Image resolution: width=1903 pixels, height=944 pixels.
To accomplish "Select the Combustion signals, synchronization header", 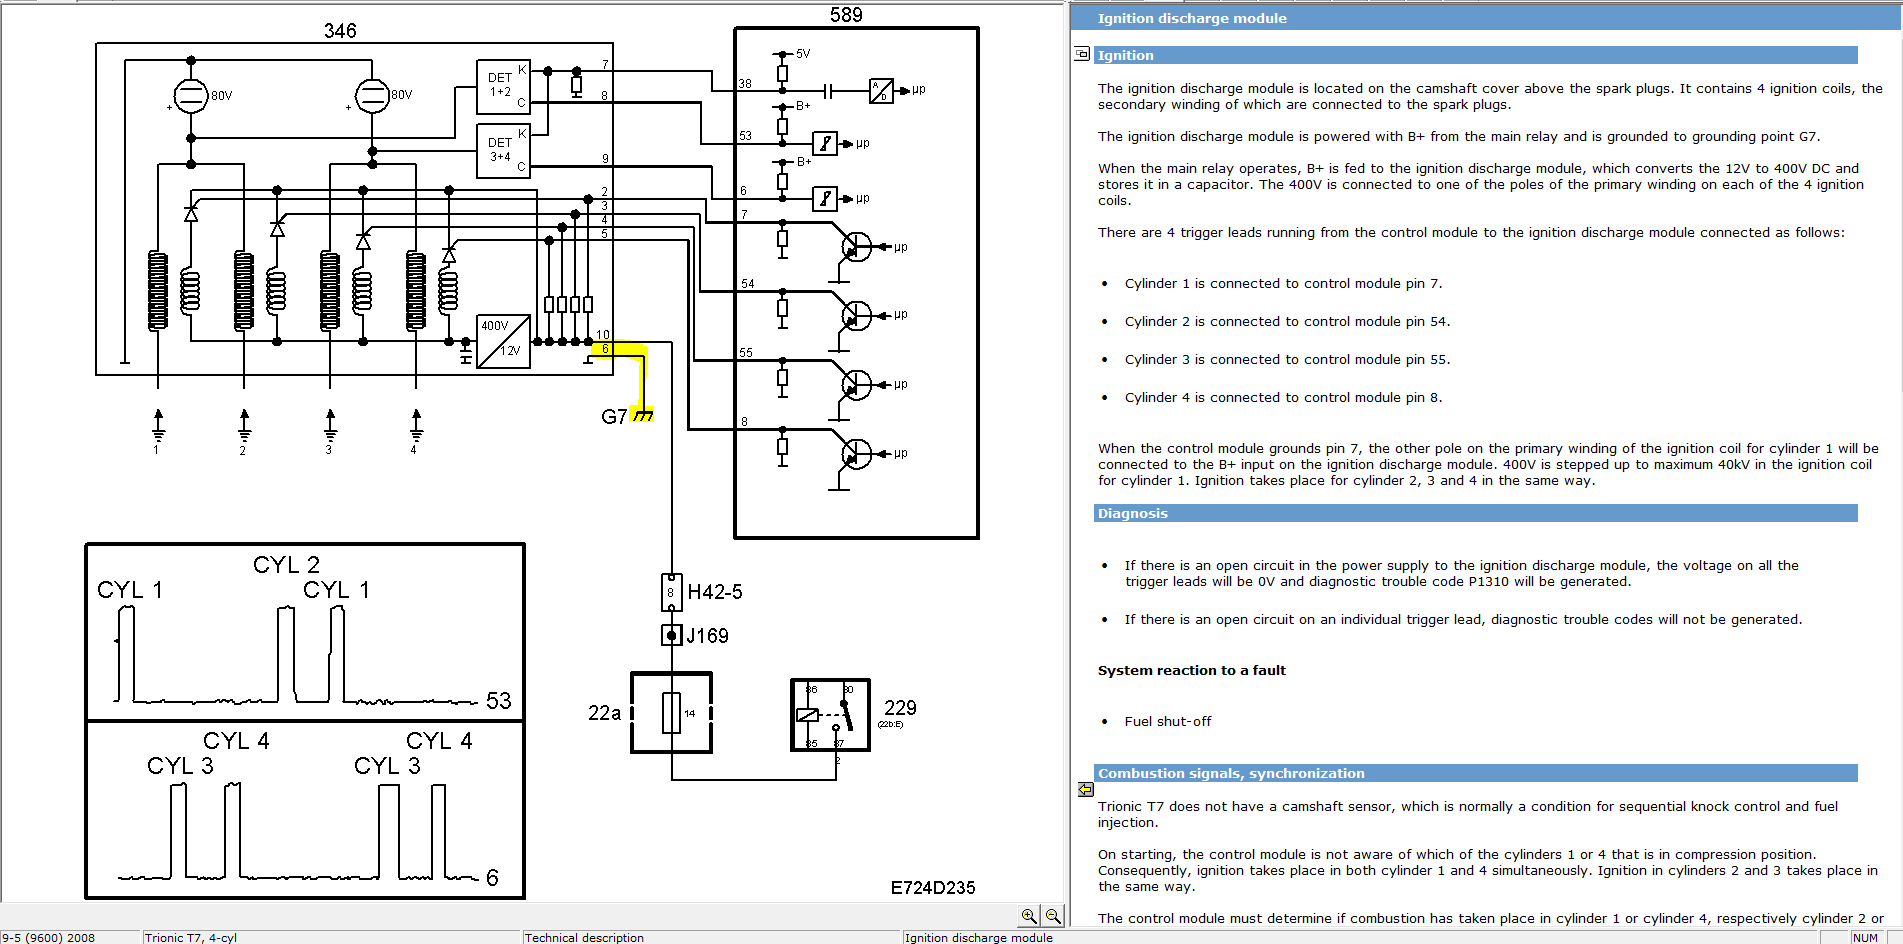I will 1475,773.
